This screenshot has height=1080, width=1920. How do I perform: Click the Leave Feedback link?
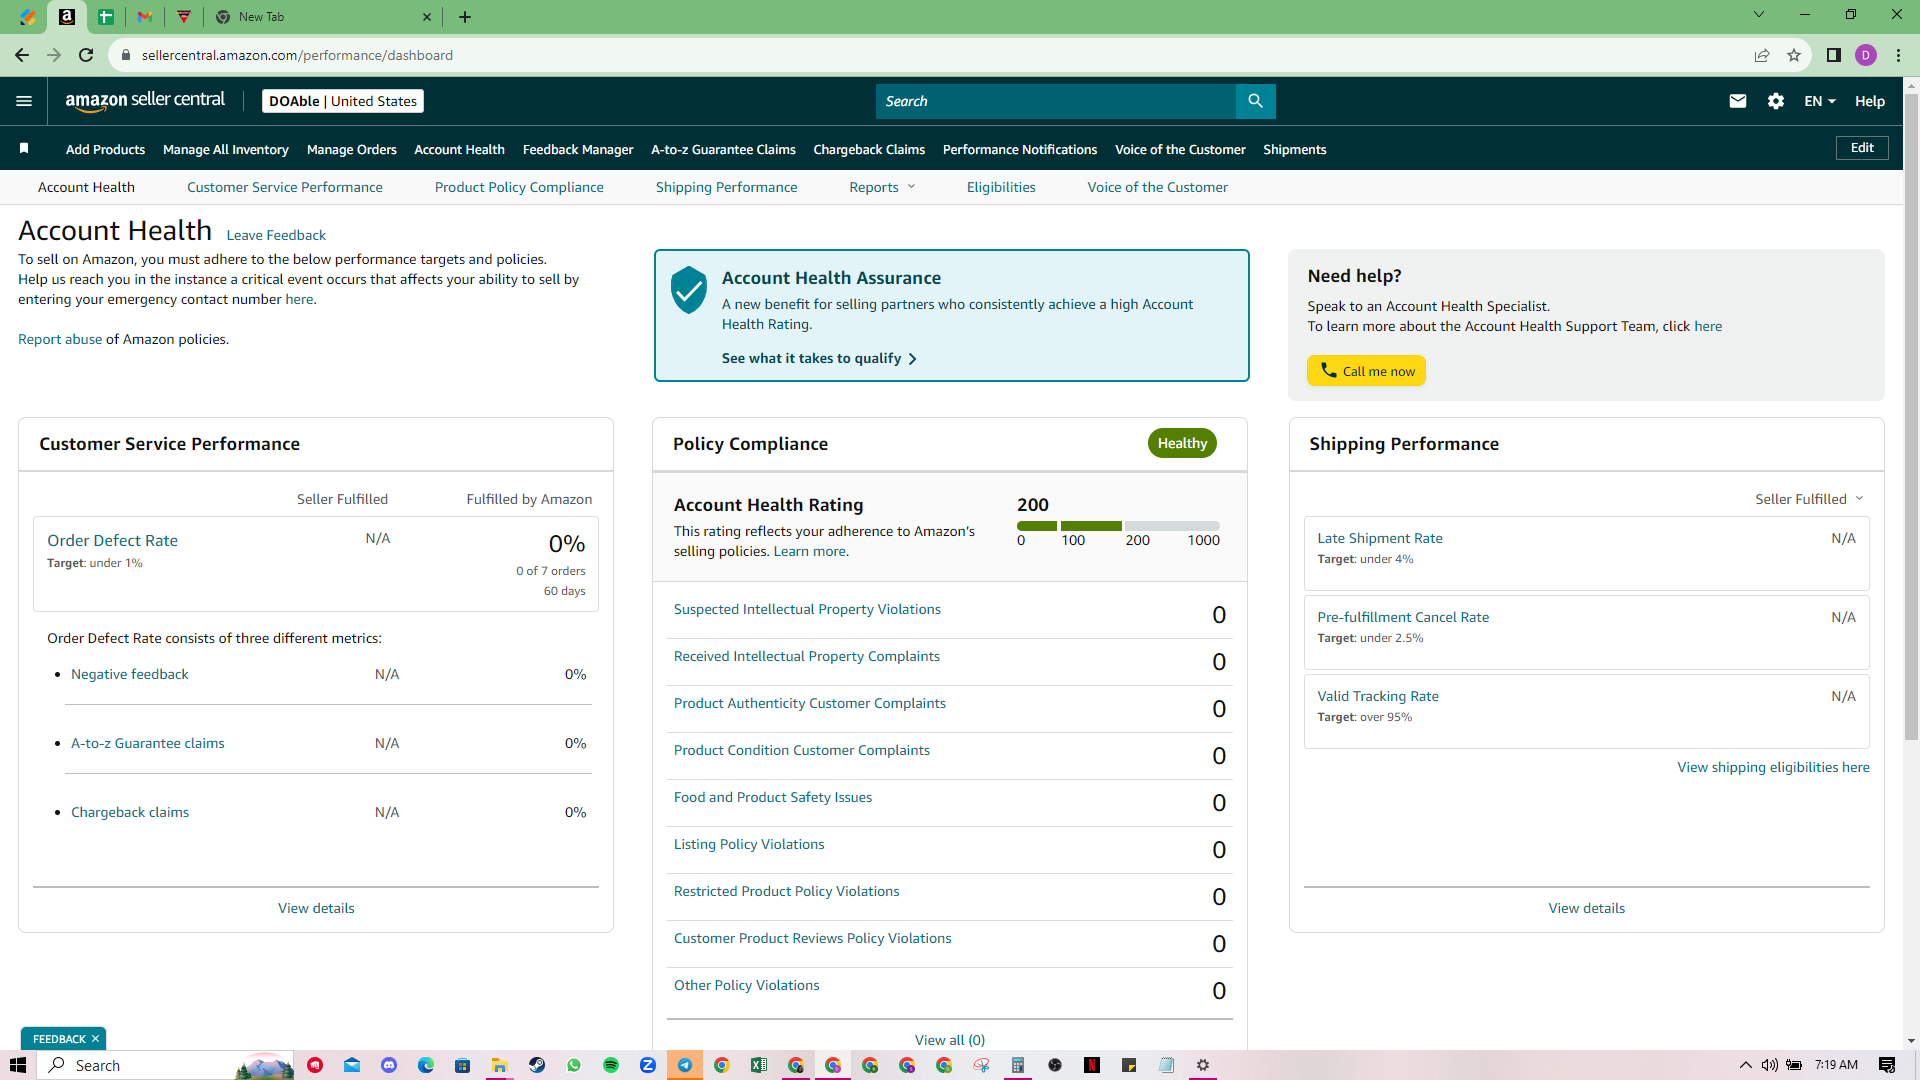(x=276, y=235)
